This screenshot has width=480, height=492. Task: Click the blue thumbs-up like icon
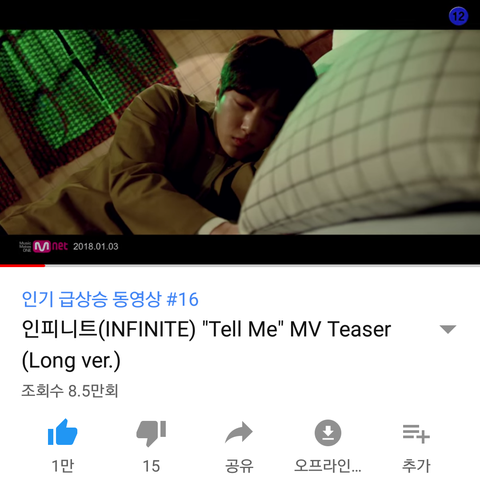point(62,432)
